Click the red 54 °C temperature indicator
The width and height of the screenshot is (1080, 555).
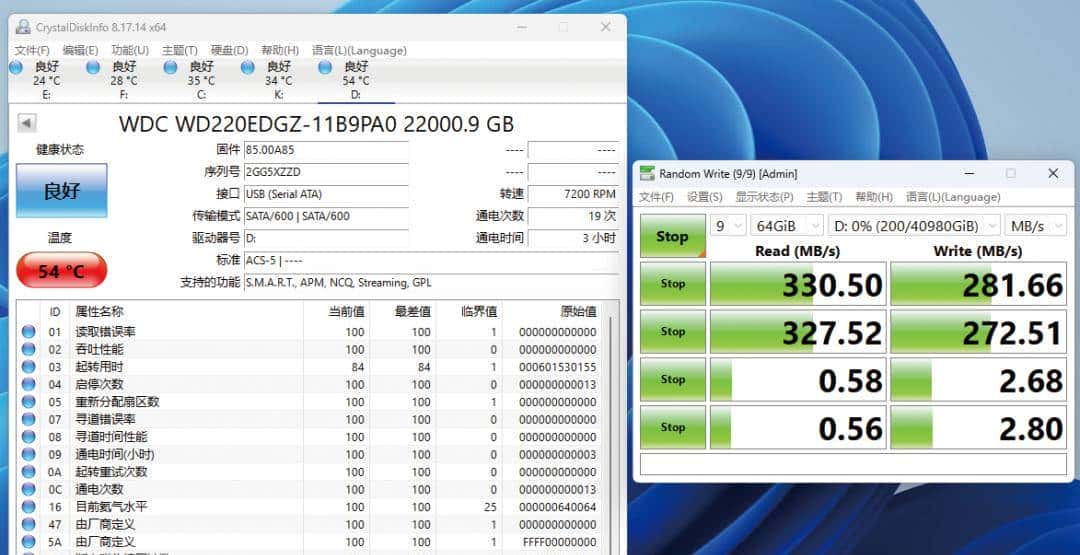coord(61,271)
